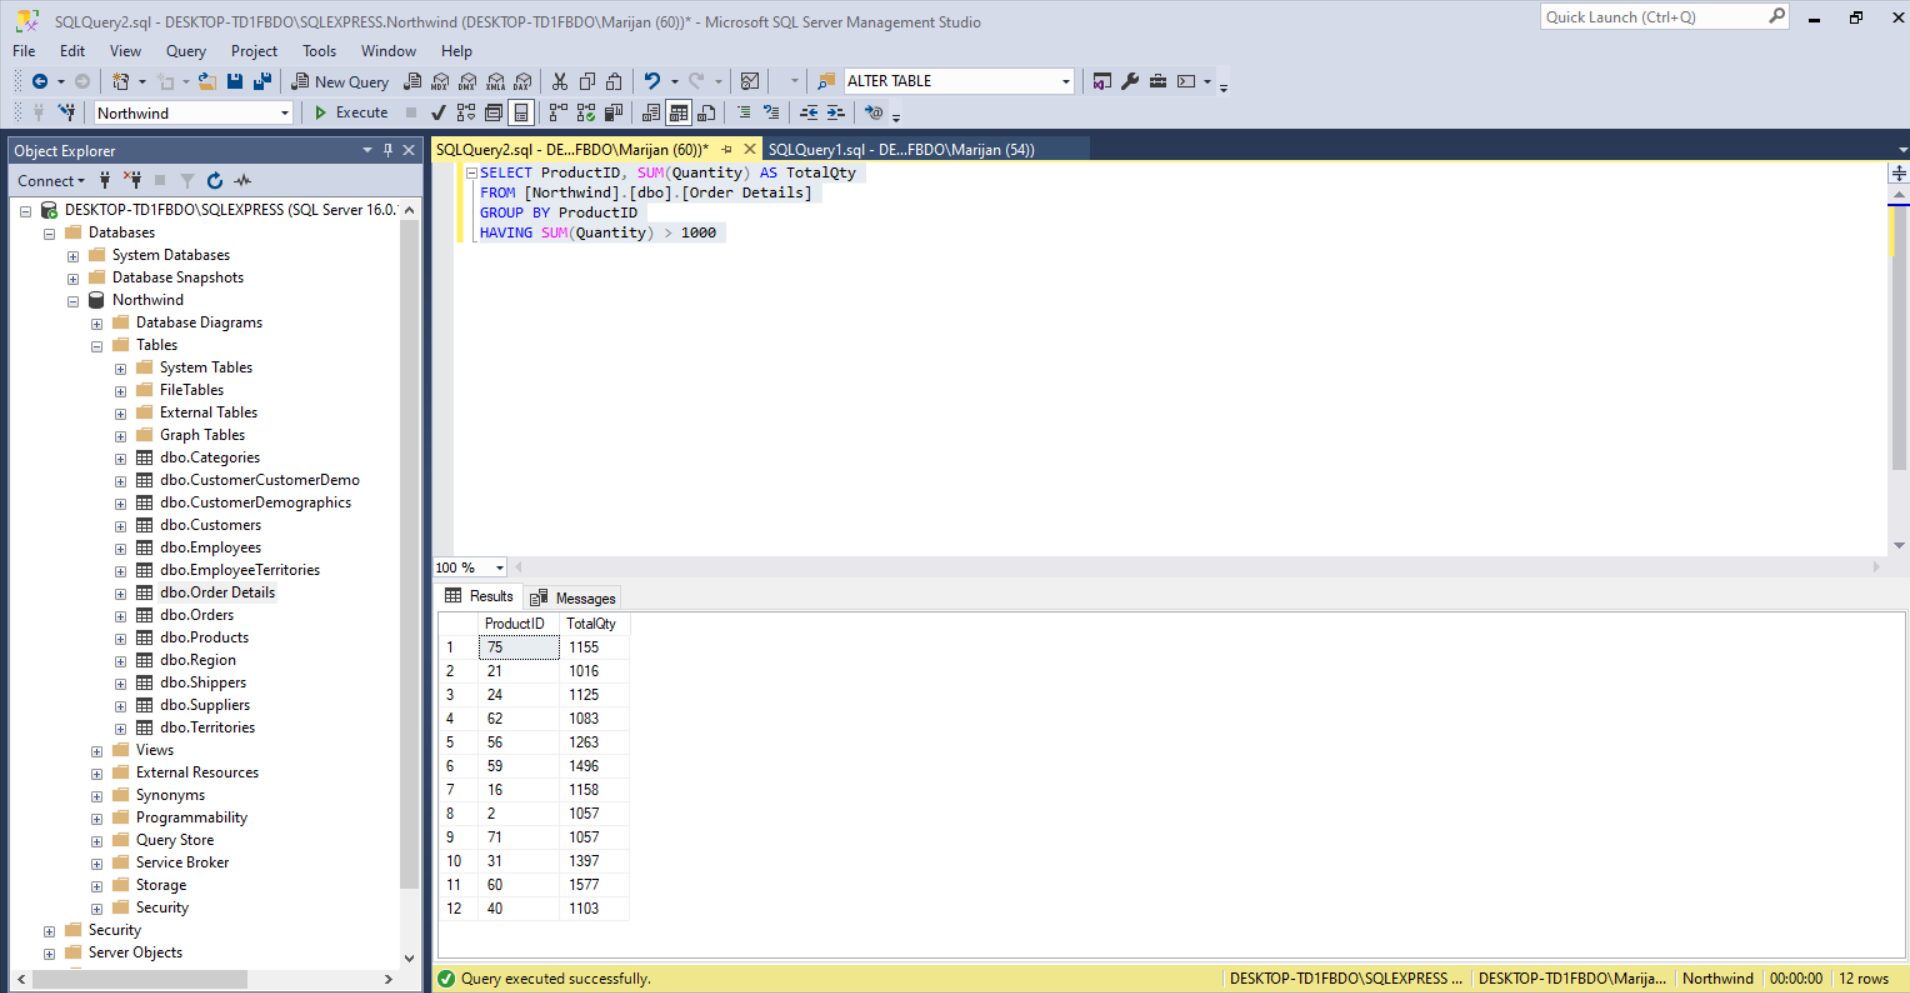The width and height of the screenshot is (1910, 993).
Task: Open the Tools menu
Action: pyautogui.click(x=319, y=51)
